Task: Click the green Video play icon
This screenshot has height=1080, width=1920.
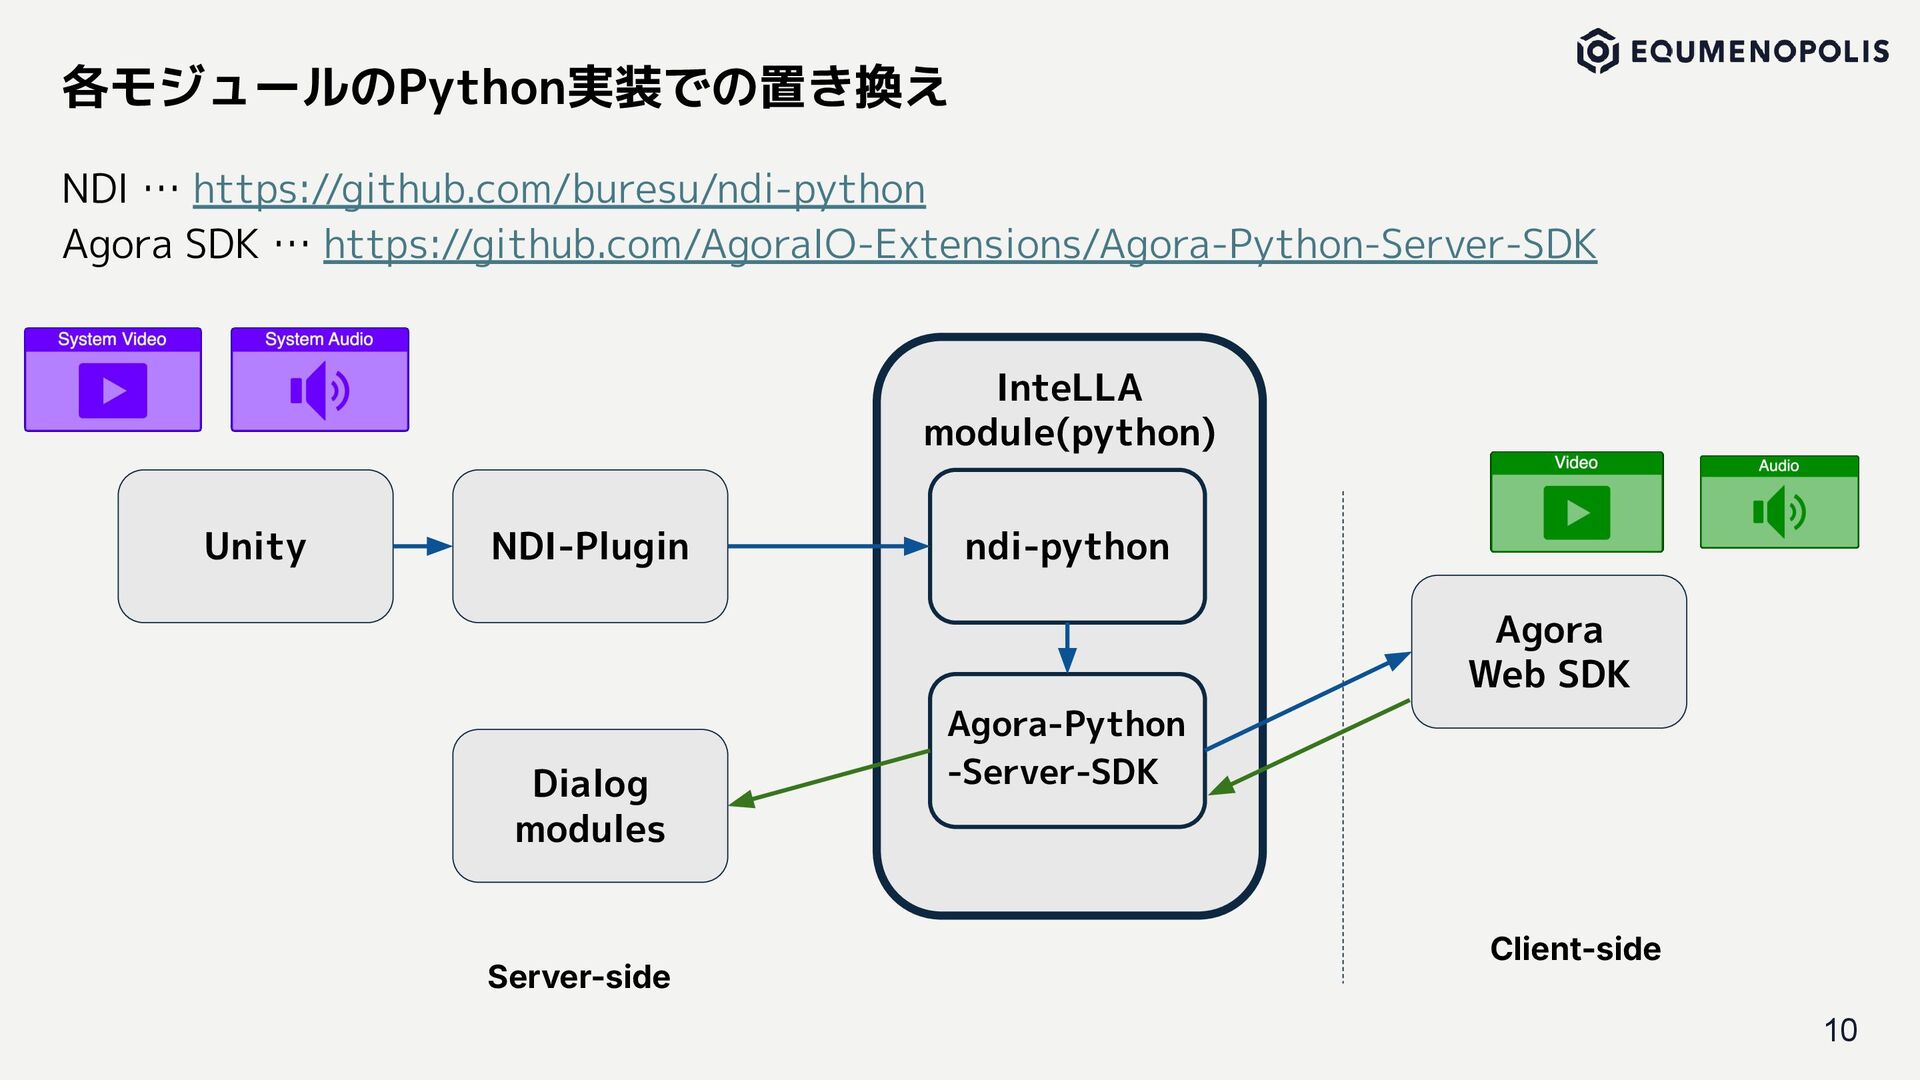Action: (x=1577, y=513)
